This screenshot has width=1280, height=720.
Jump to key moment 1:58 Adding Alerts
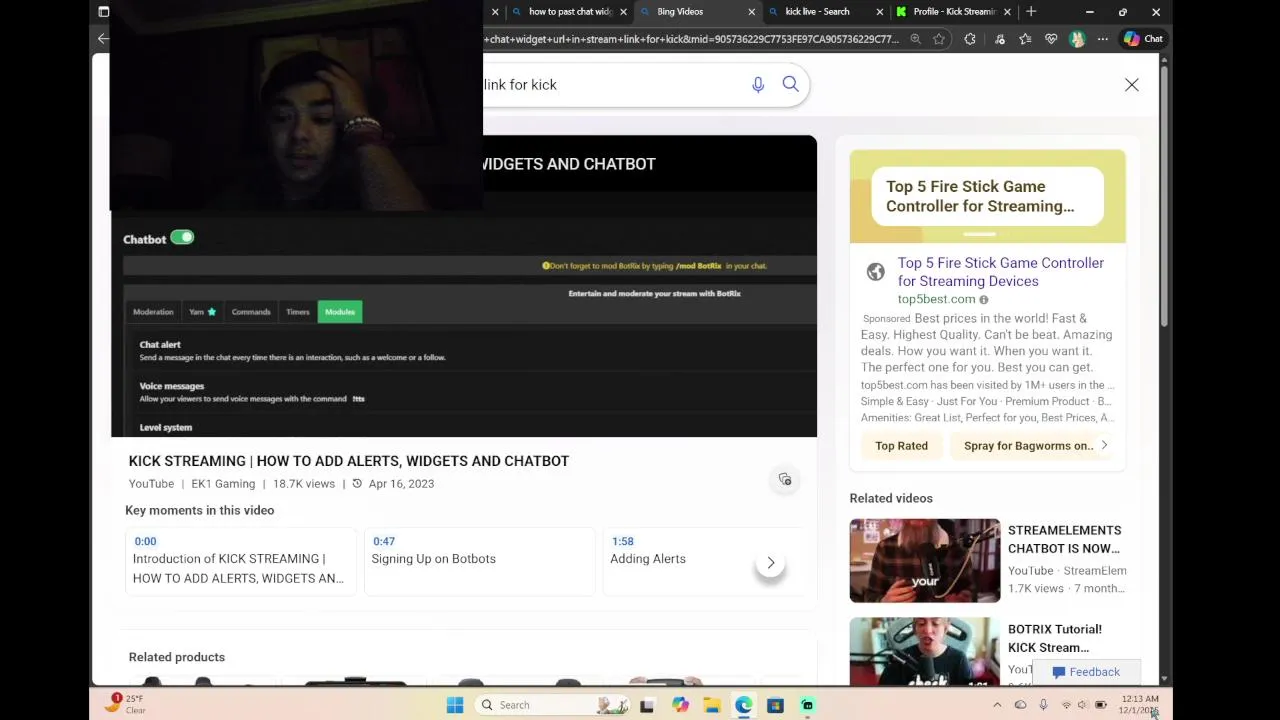(704, 561)
